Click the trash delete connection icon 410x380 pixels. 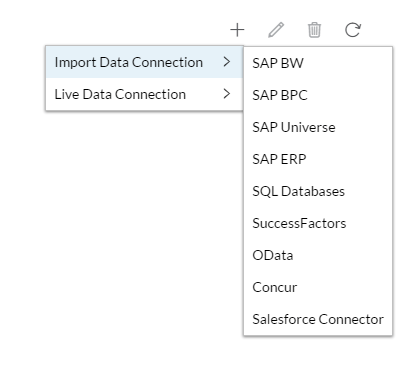click(314, 30)
